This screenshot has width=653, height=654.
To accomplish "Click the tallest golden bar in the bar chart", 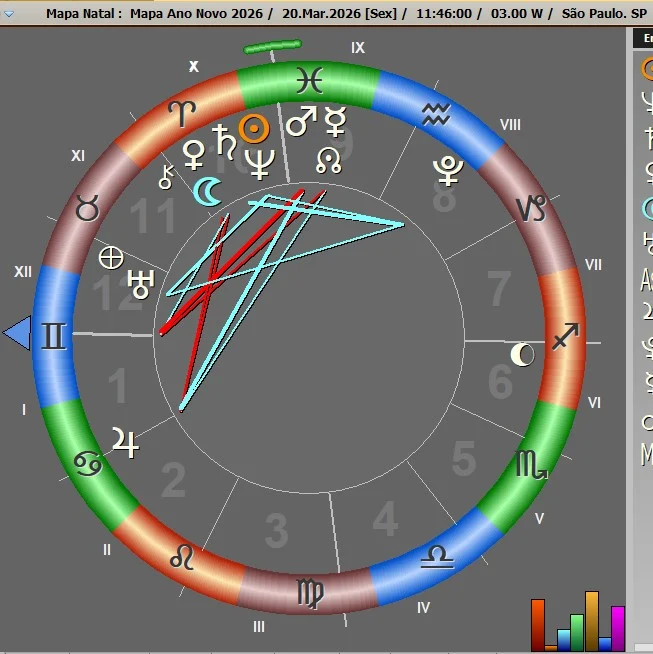I will [x=592, y=620].
